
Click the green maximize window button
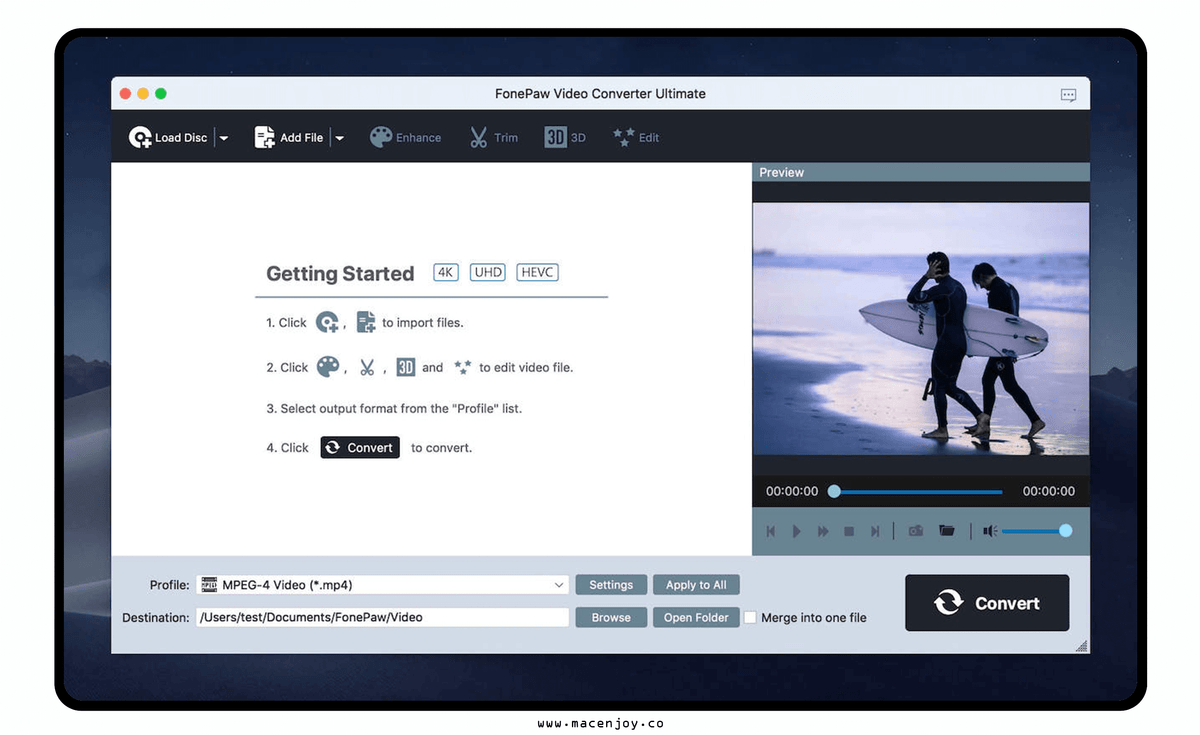click(x=161, y=94)
